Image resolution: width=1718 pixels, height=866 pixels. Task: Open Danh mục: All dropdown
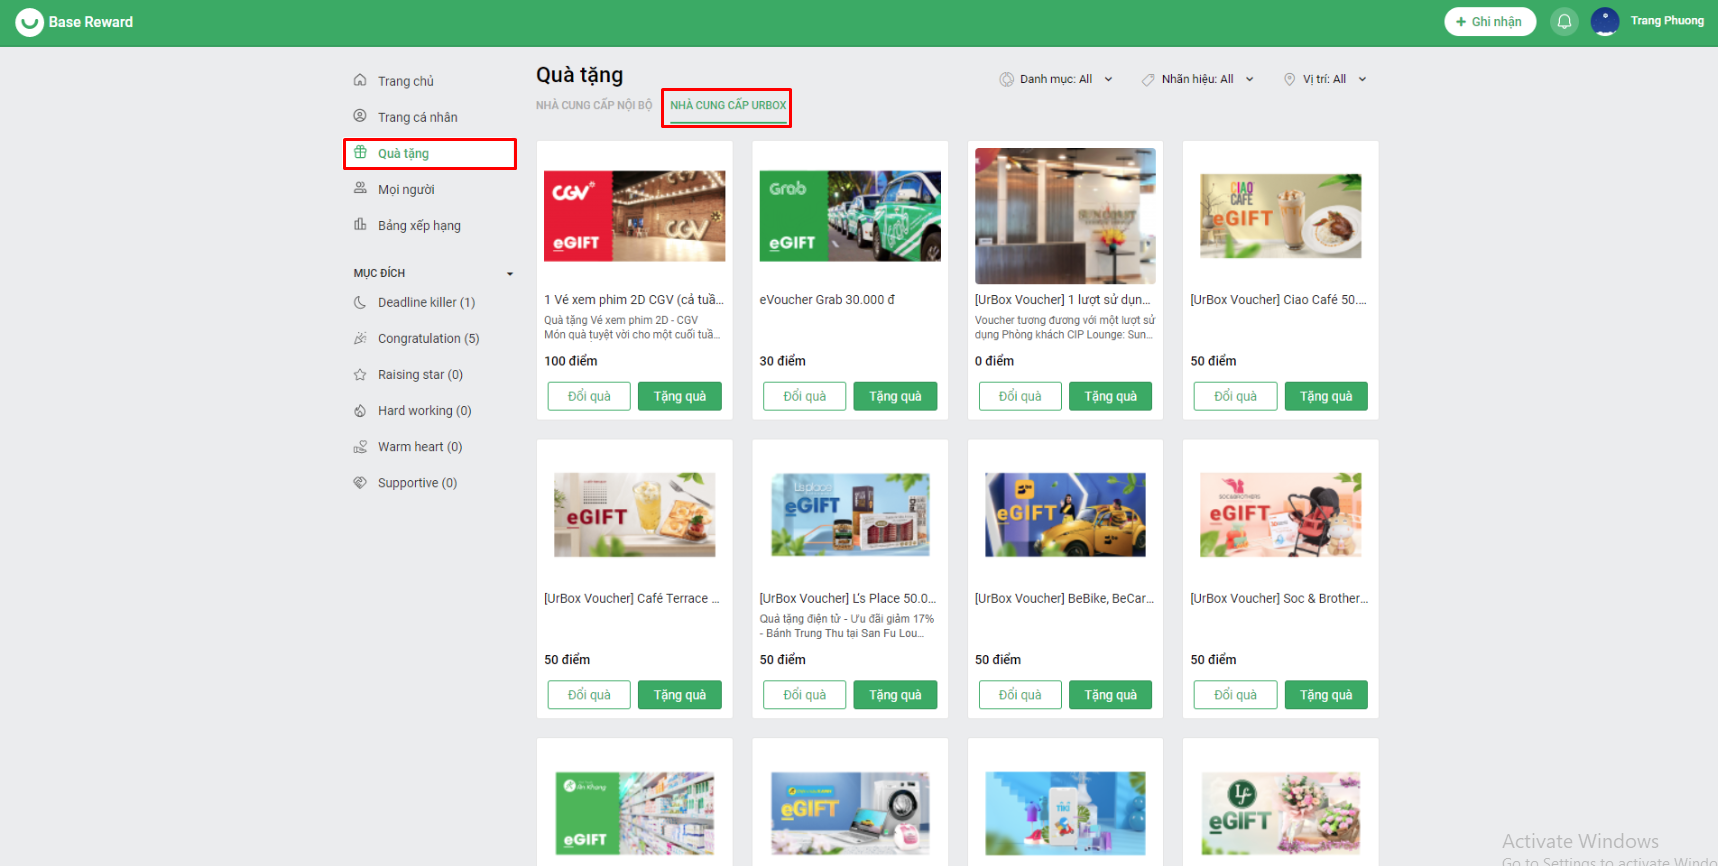[1056, 79]
